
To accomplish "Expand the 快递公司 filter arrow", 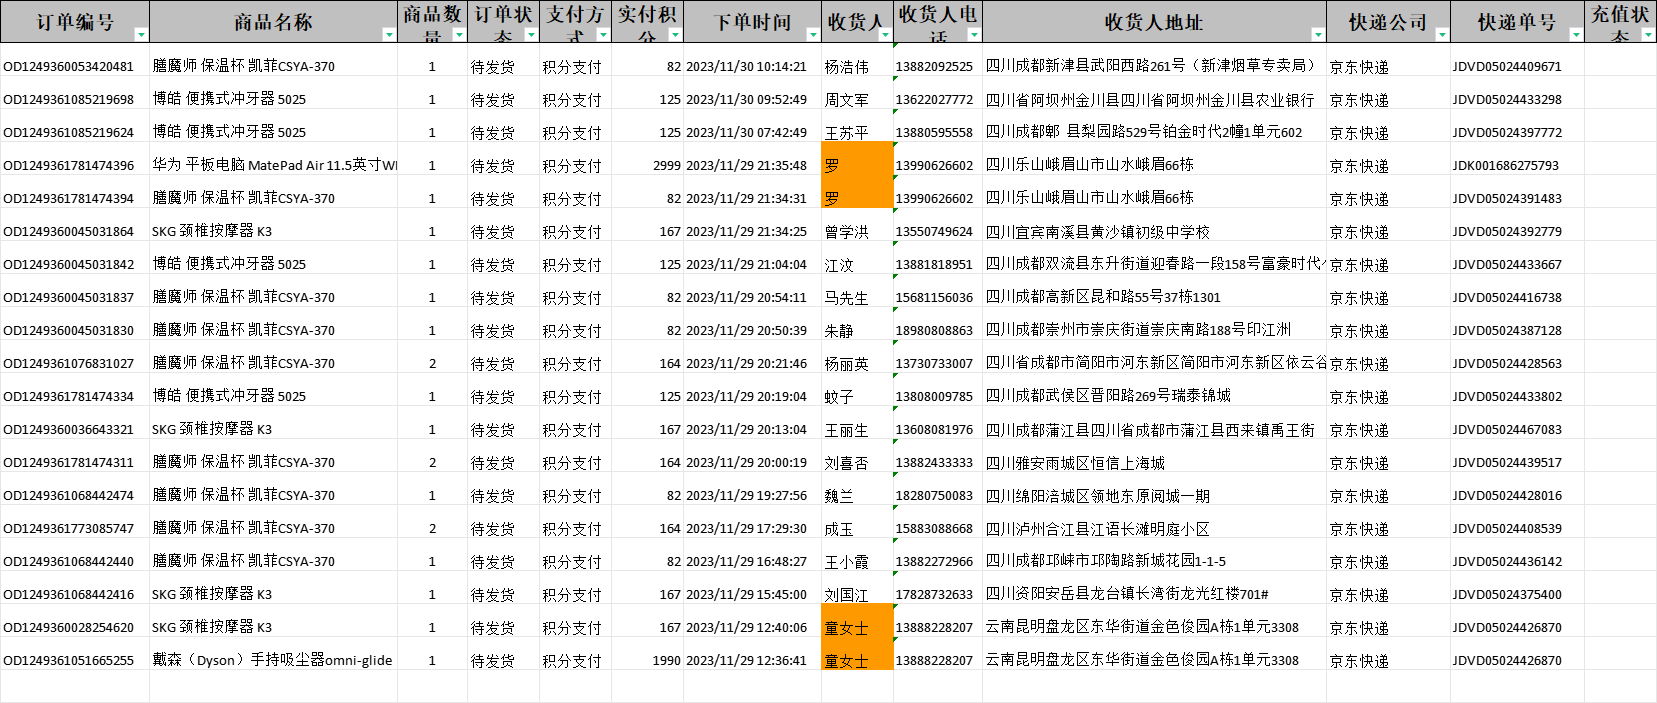I will tap(1442, 35).
